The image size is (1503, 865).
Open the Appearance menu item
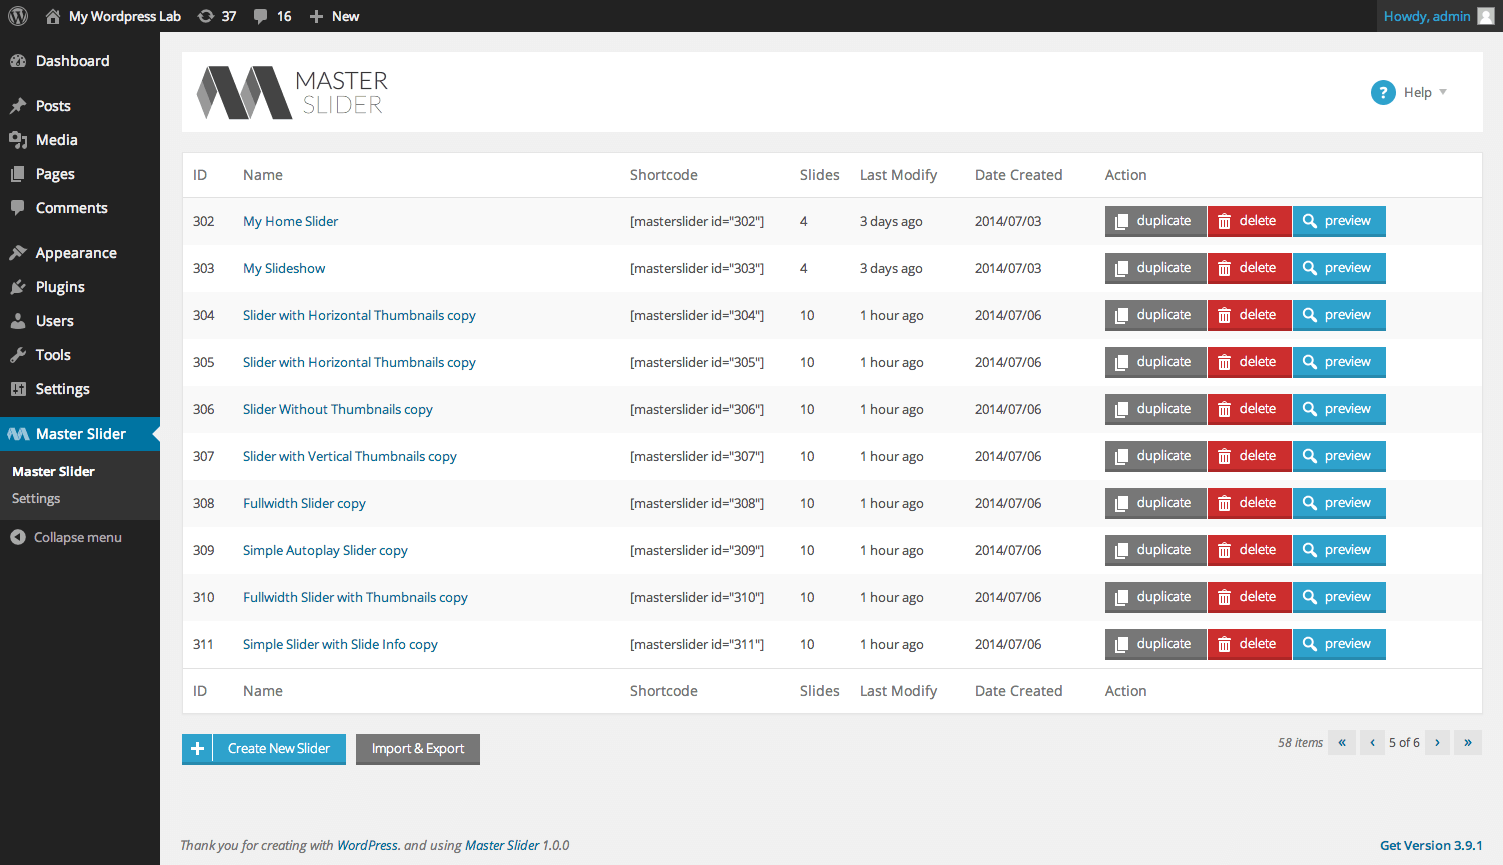80,253
